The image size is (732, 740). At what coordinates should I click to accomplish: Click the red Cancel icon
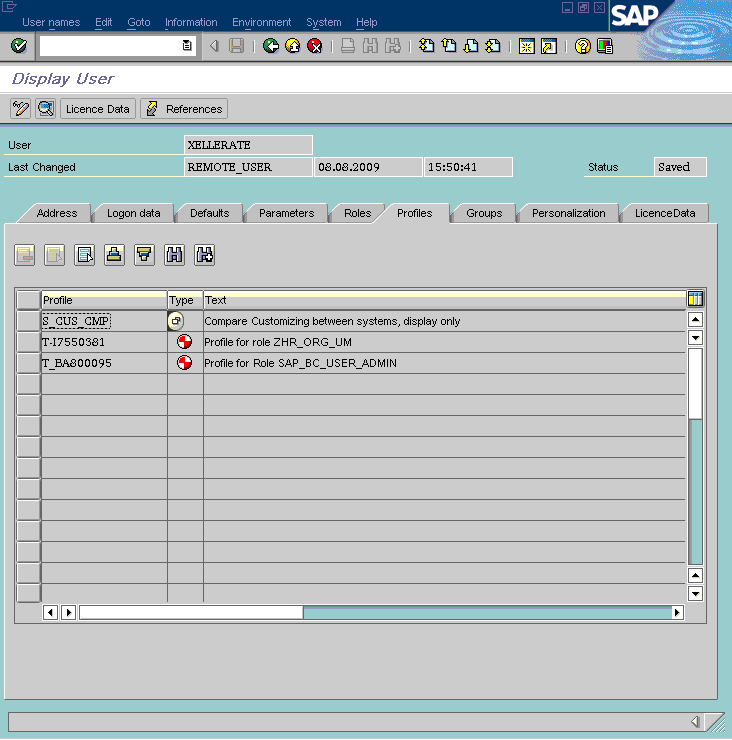tap(315, 46)
